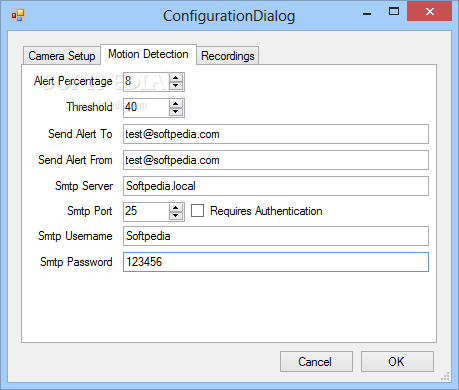Click the Smtp Username text box
Viewport: 459px width, 390px height.
(x=276, y=236)
